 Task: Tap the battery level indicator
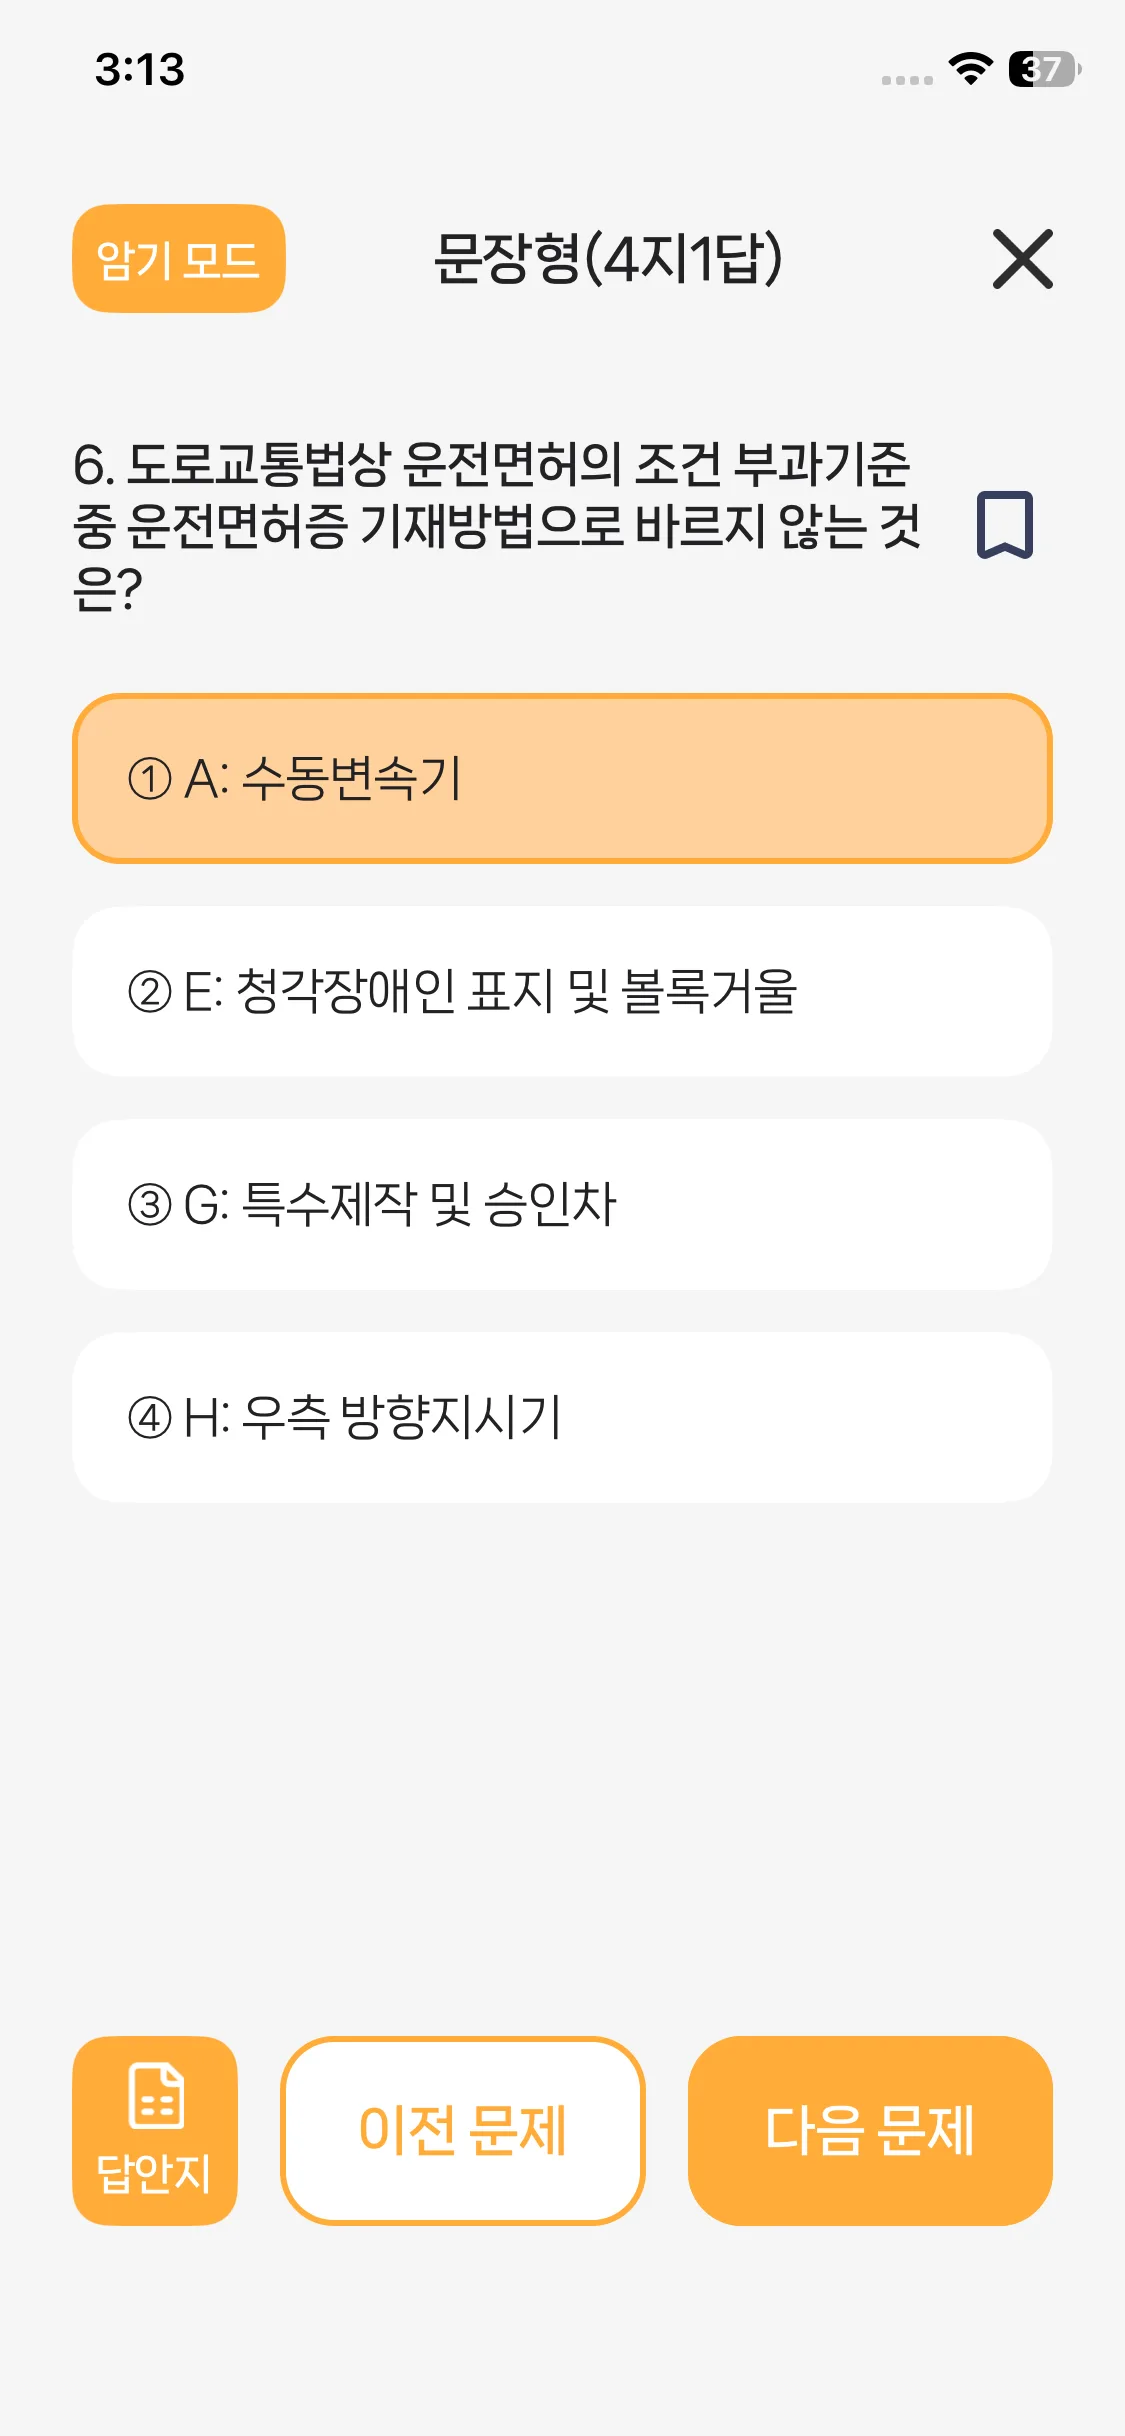(x=1044, y=69)
